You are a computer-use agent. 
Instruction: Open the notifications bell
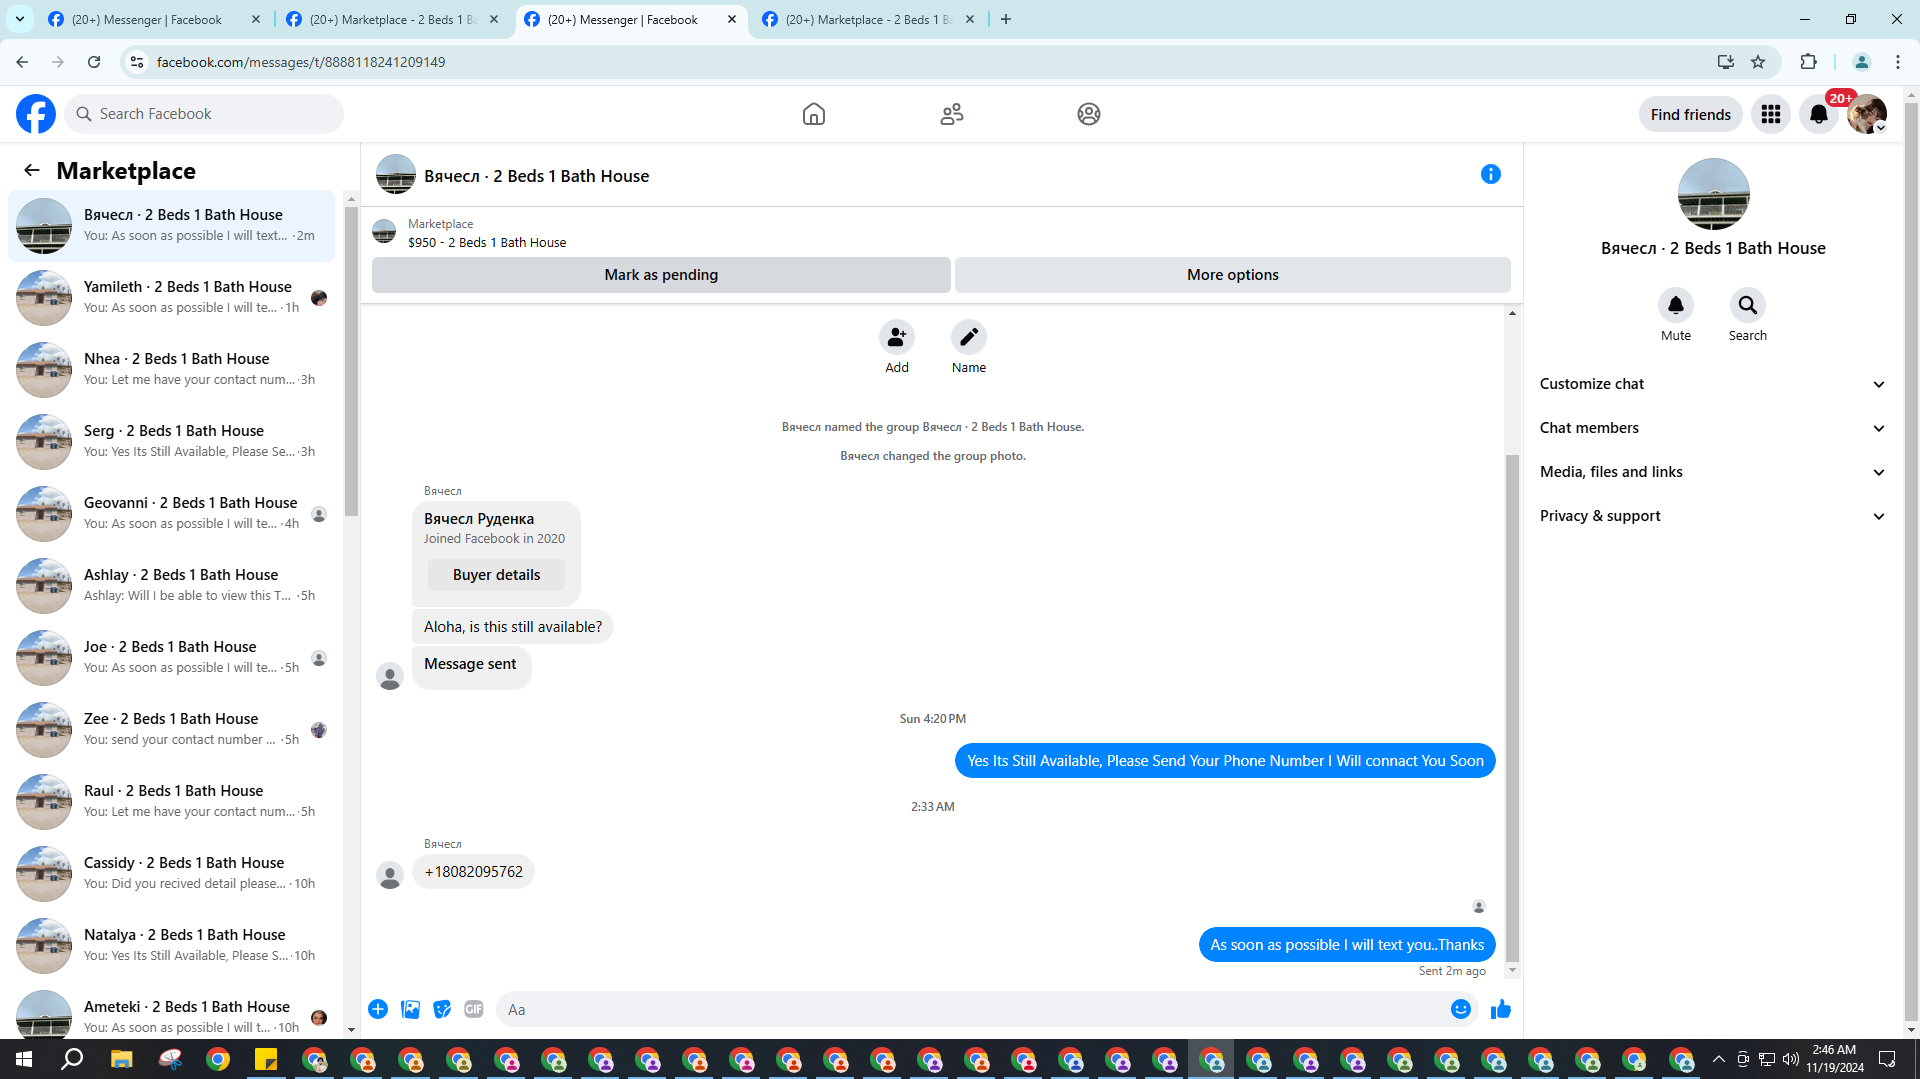click(1819, 114)
